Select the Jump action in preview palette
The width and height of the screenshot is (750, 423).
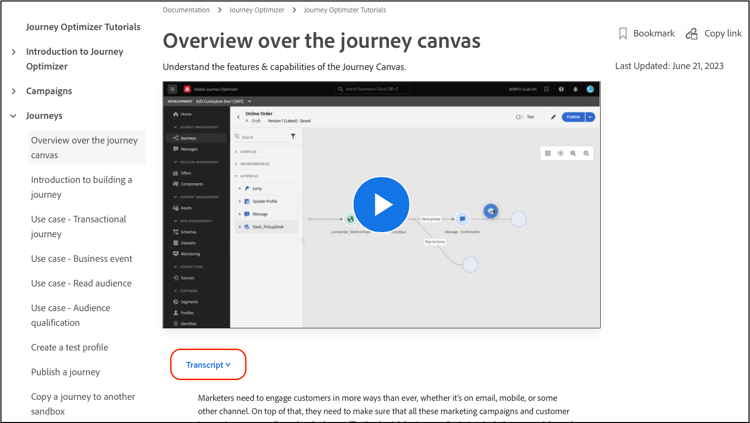tap(267, 189)
